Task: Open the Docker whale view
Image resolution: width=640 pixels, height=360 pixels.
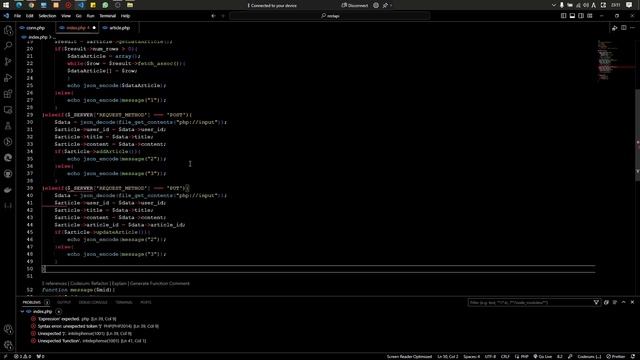Action: pyautogui.click(x=8, y=190)
